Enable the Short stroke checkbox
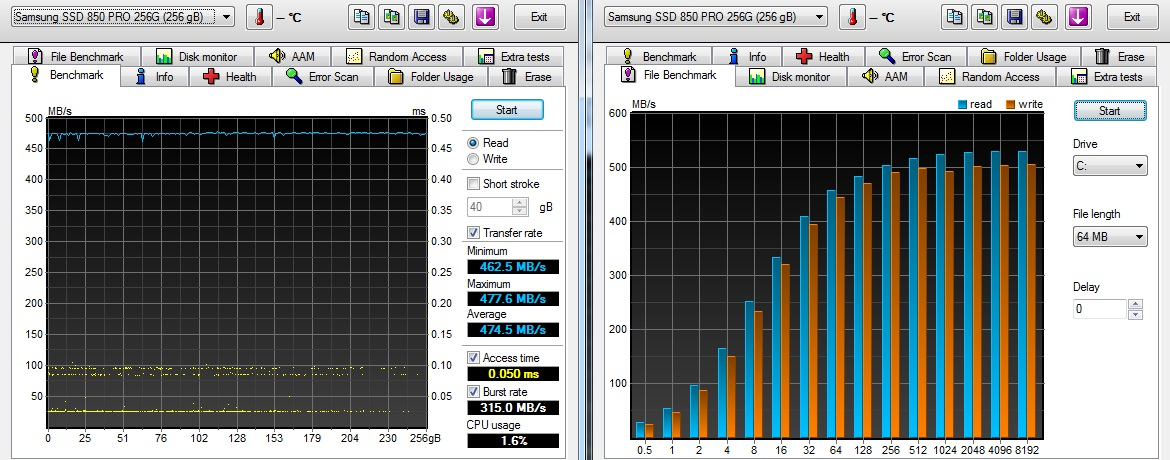The image size is (1170, 460). [474, 184]
